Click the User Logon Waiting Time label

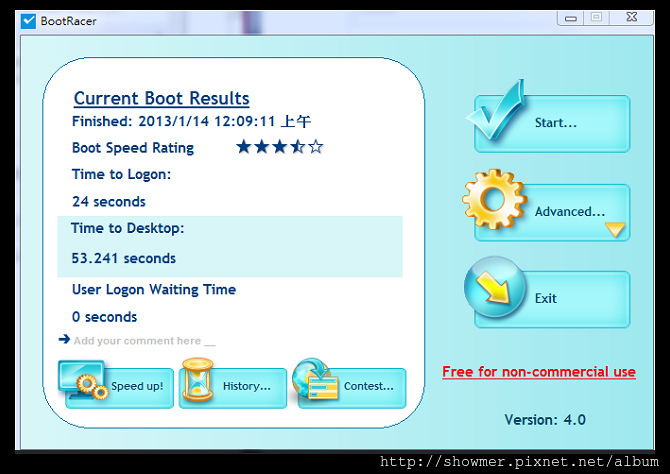(154, 290)
